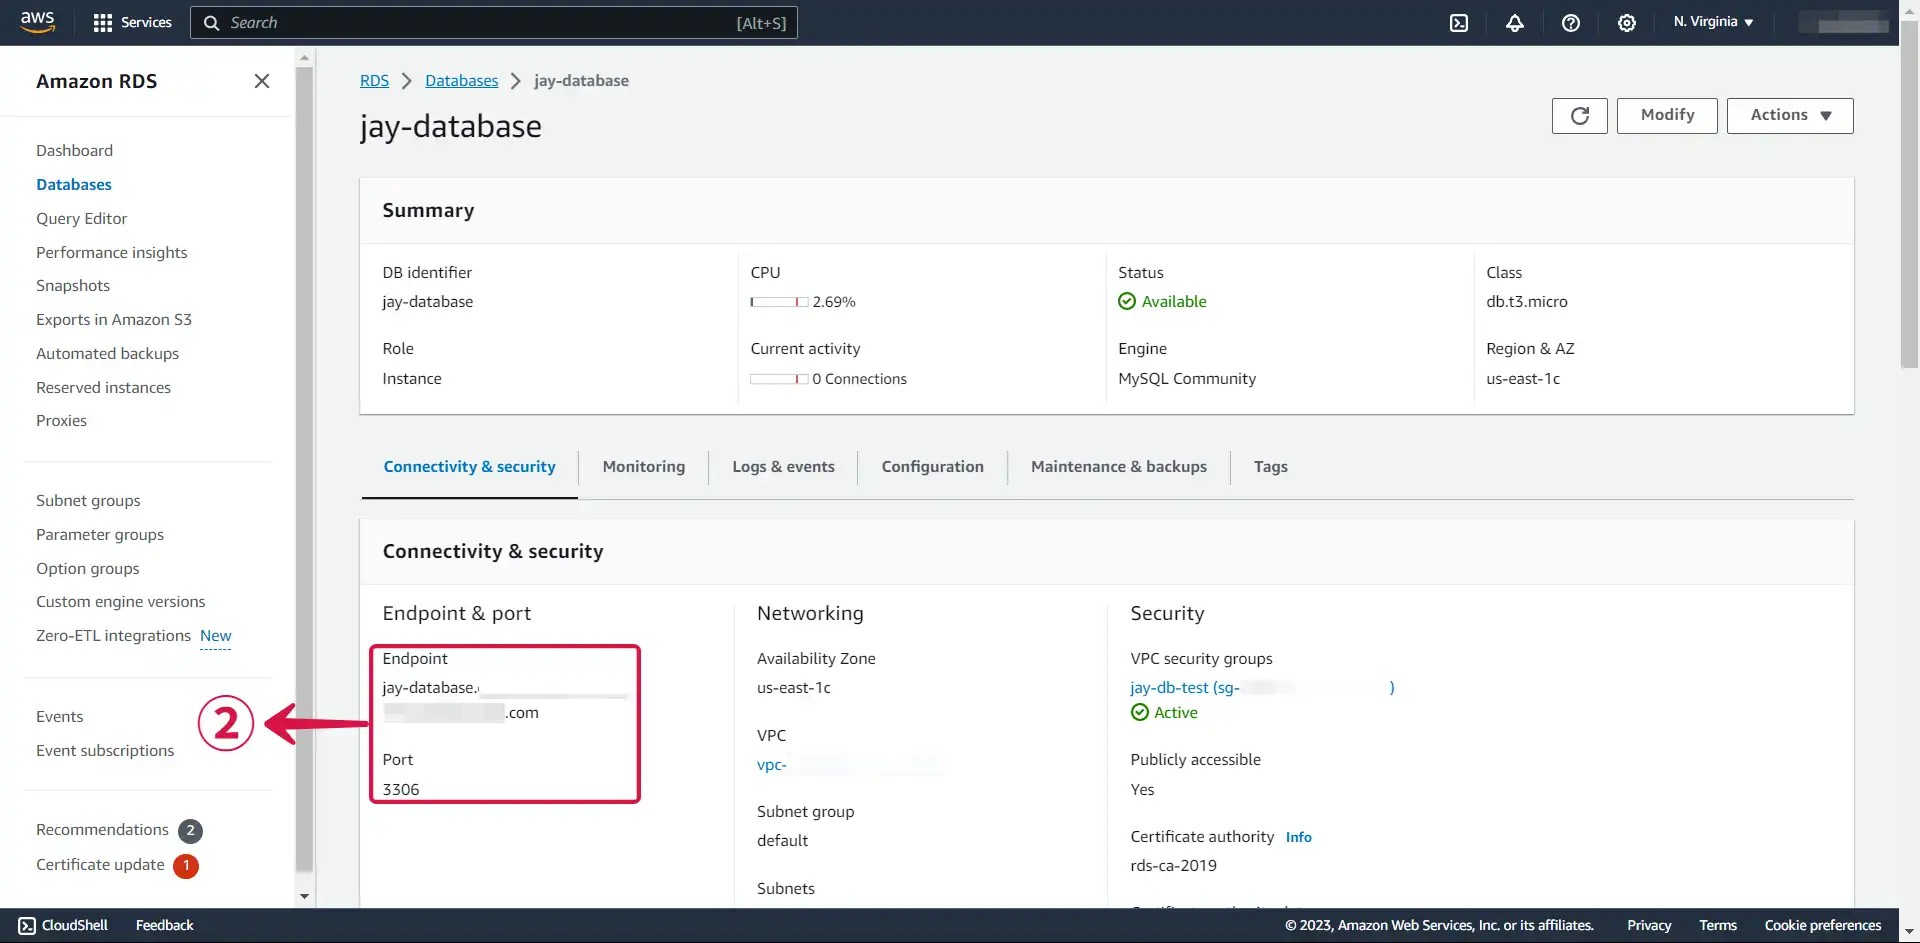Open Databases in the sidebar
The width and height of the screenshot is (1920, 943).
[x=74, y=185]
